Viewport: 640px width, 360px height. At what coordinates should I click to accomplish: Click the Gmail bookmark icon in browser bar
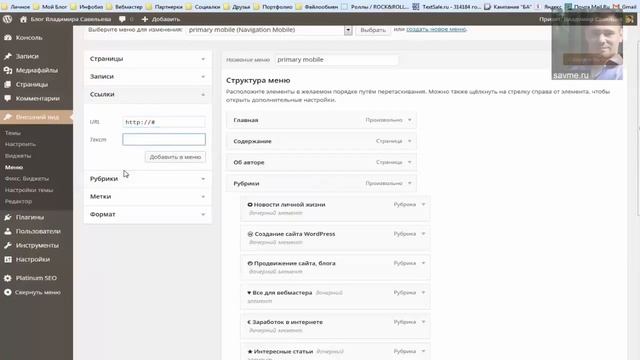pos(616,7)
